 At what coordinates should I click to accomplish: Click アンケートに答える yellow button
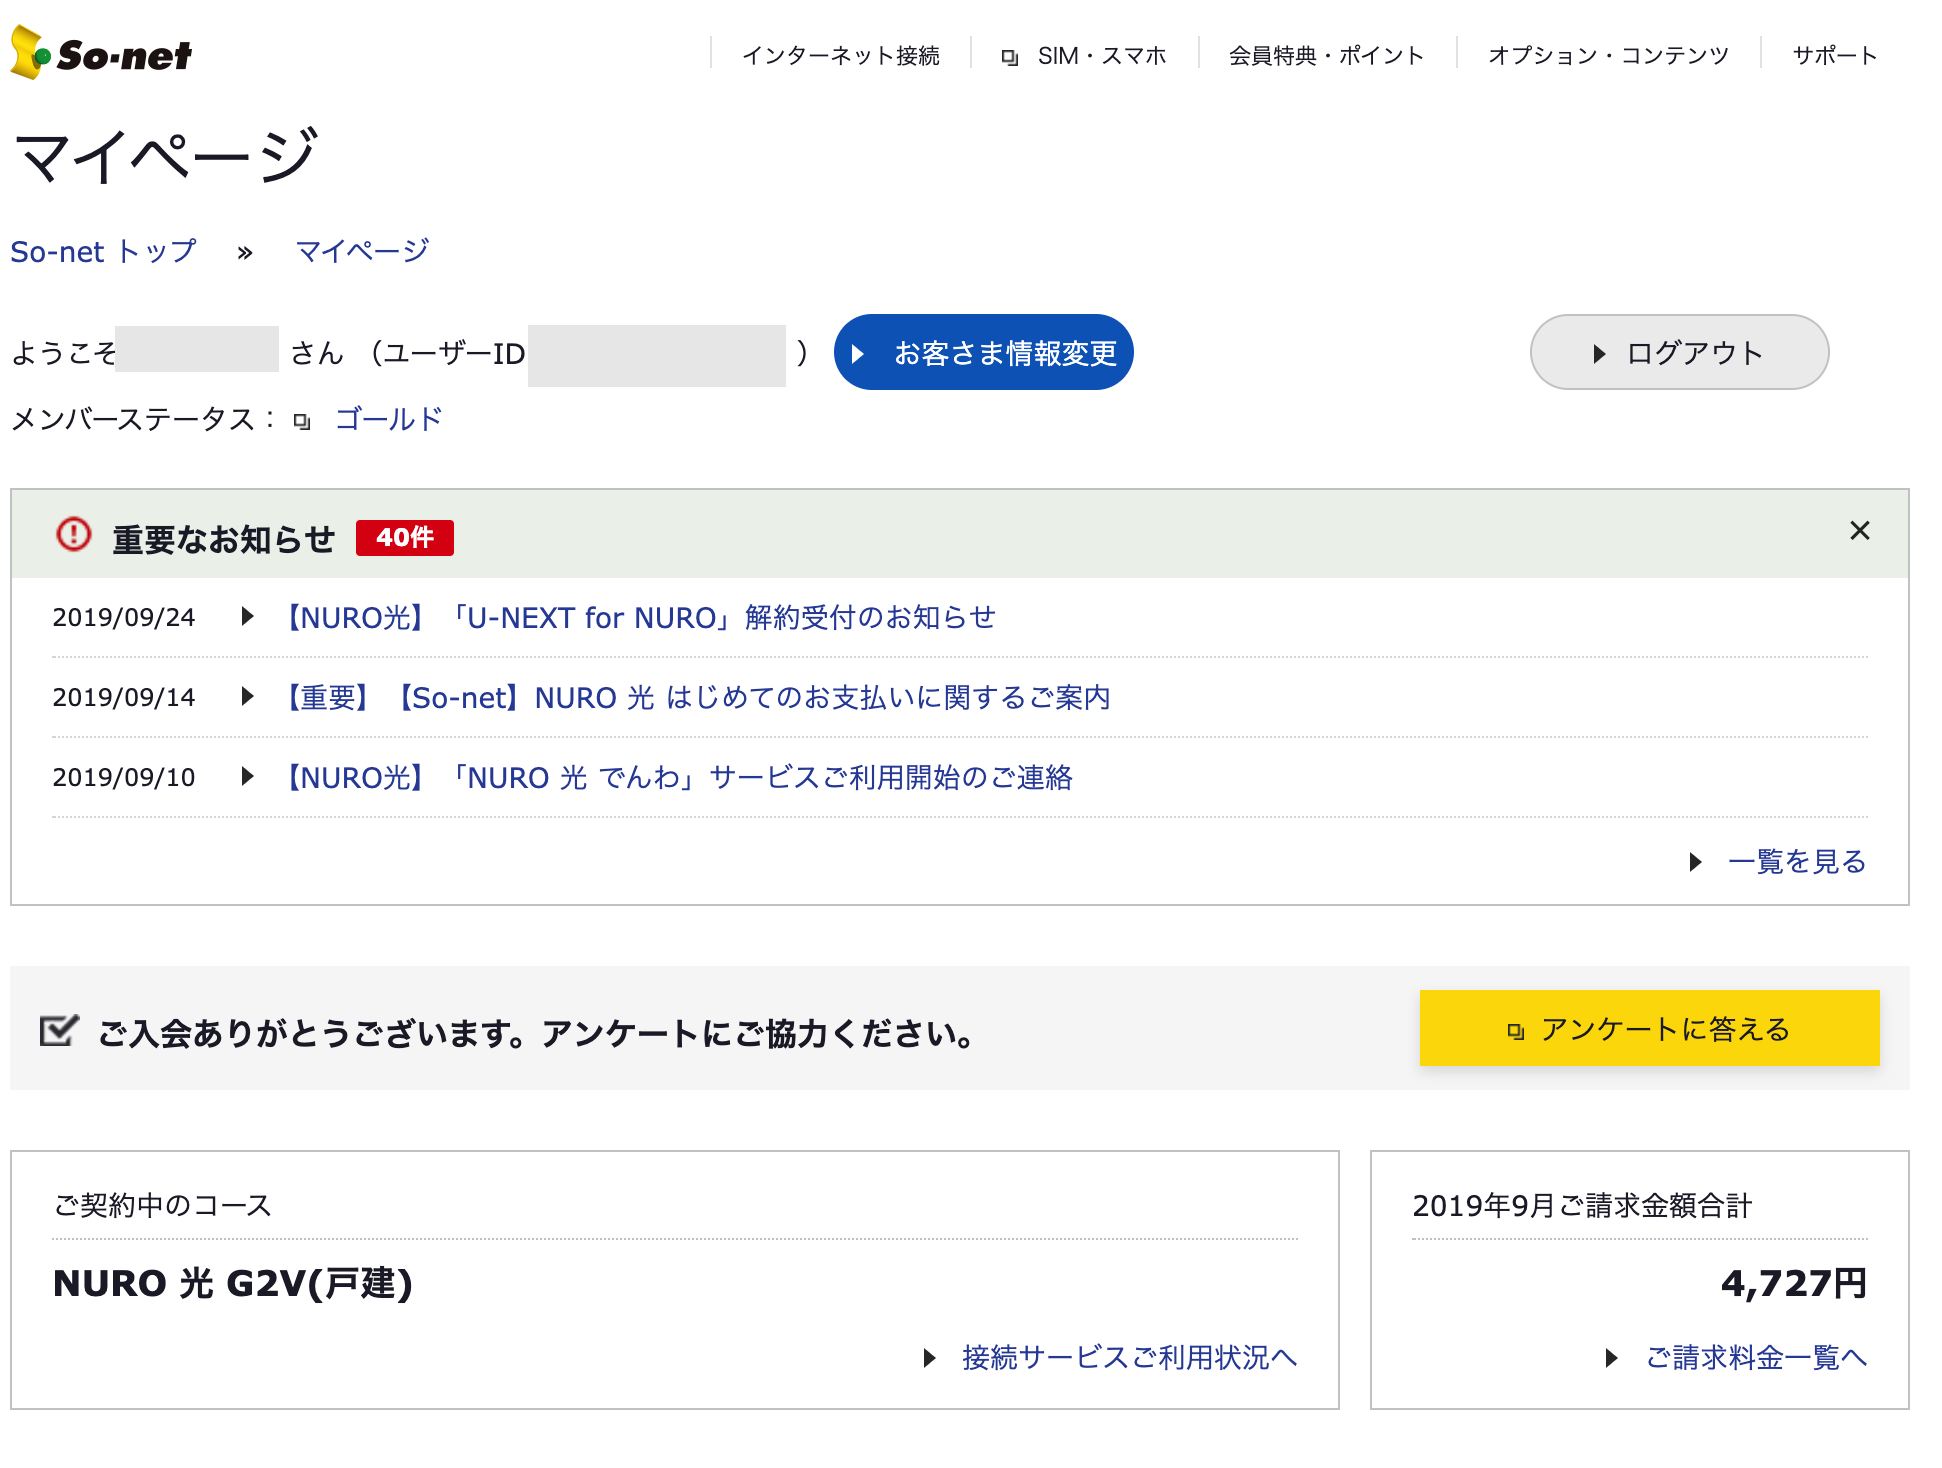click(x=1649, y=1028)
